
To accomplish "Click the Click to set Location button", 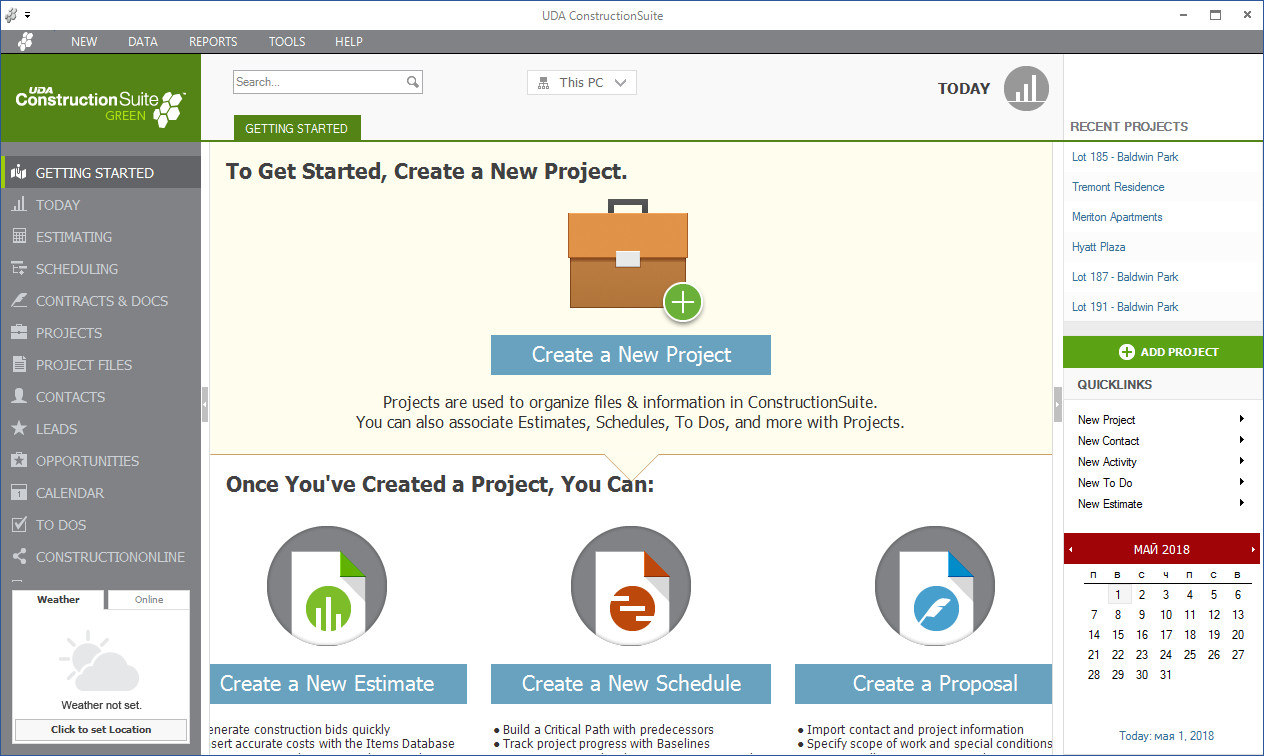I will tap(101, 730).
